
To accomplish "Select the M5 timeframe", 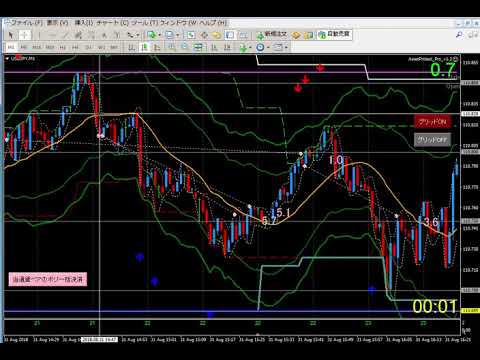I will pos(23,47).
